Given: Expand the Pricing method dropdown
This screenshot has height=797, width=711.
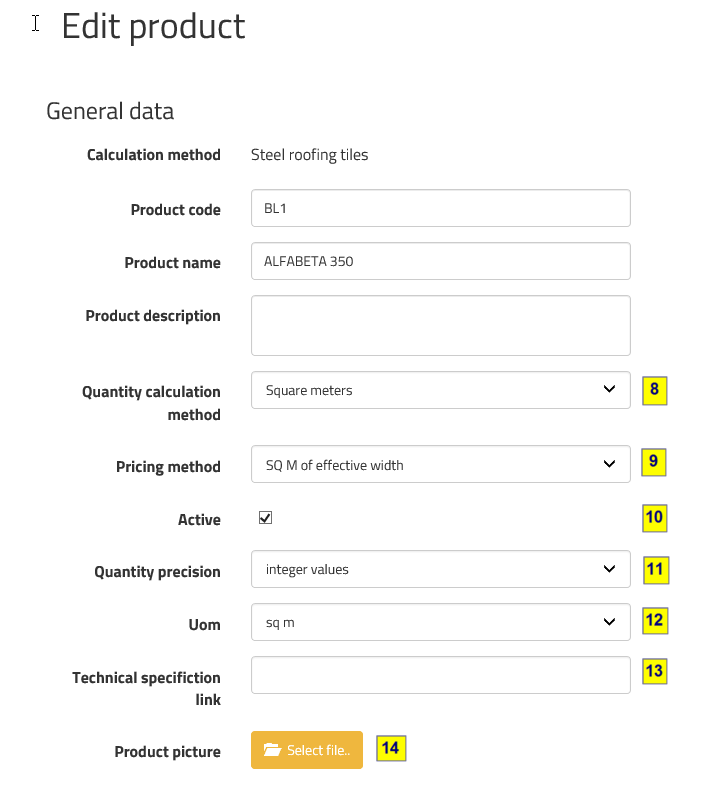Looking at the screenshot, I should [440, 464].
